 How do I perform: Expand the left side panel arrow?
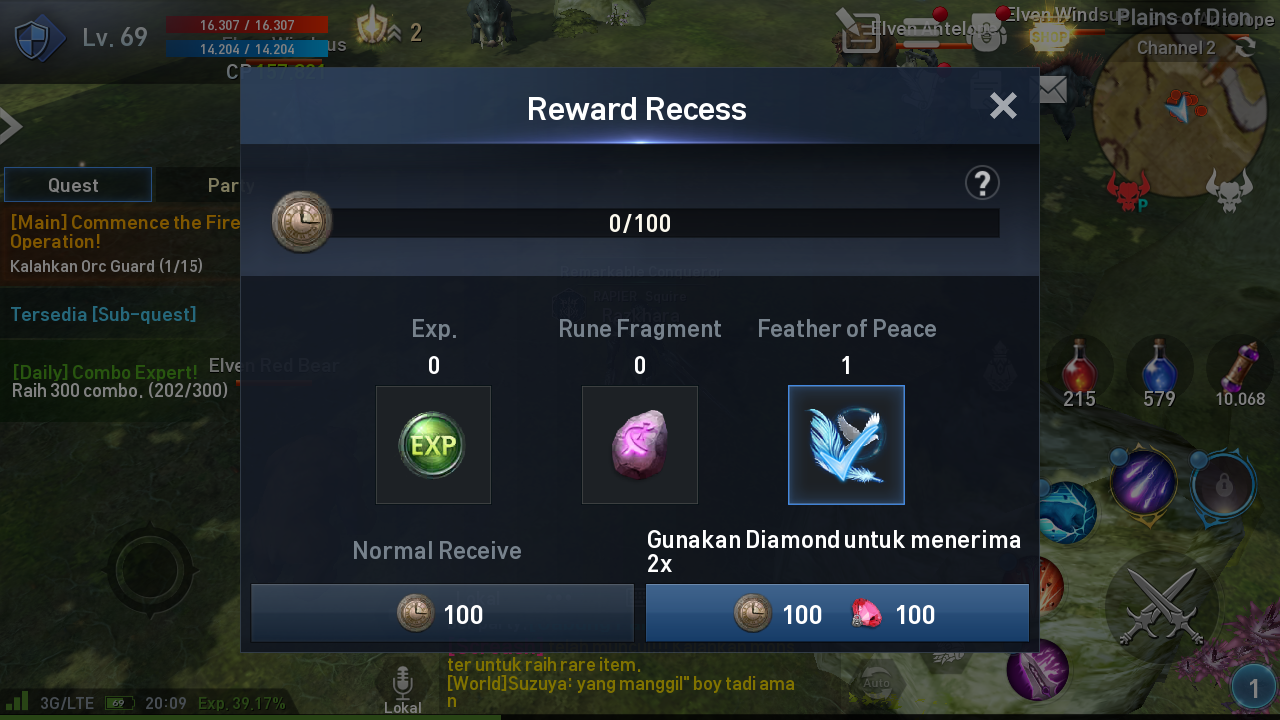click(x=10, y=126)
